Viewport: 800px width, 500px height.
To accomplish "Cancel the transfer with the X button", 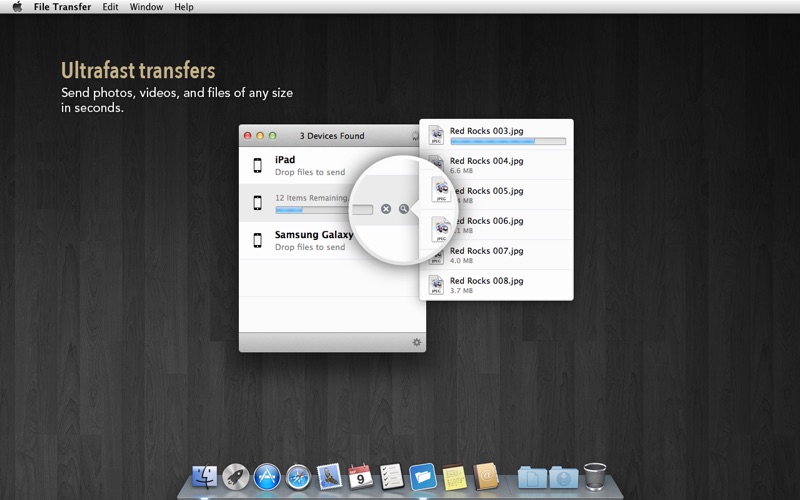I will click(386, 209).
